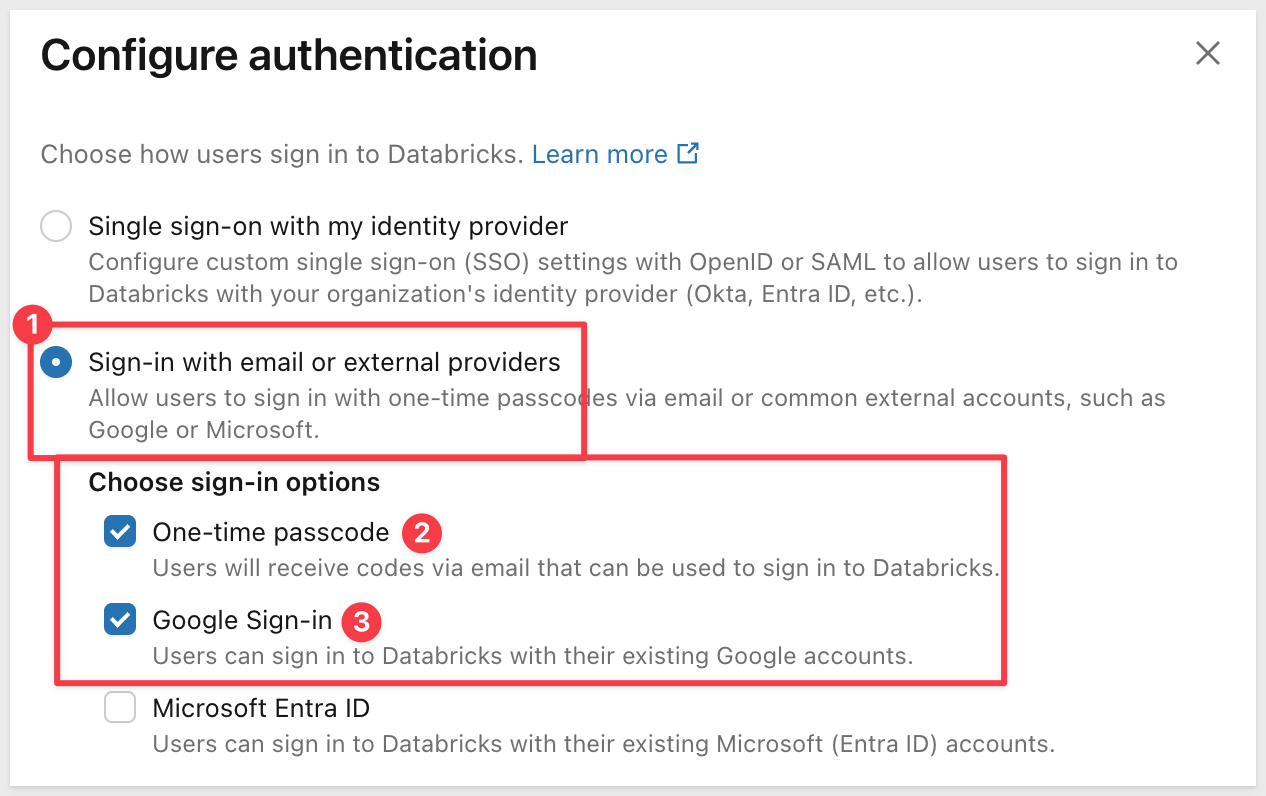Select the email or external providers radio button
This screenshot has width=1266, height=796.
click(x=56, y=362)
